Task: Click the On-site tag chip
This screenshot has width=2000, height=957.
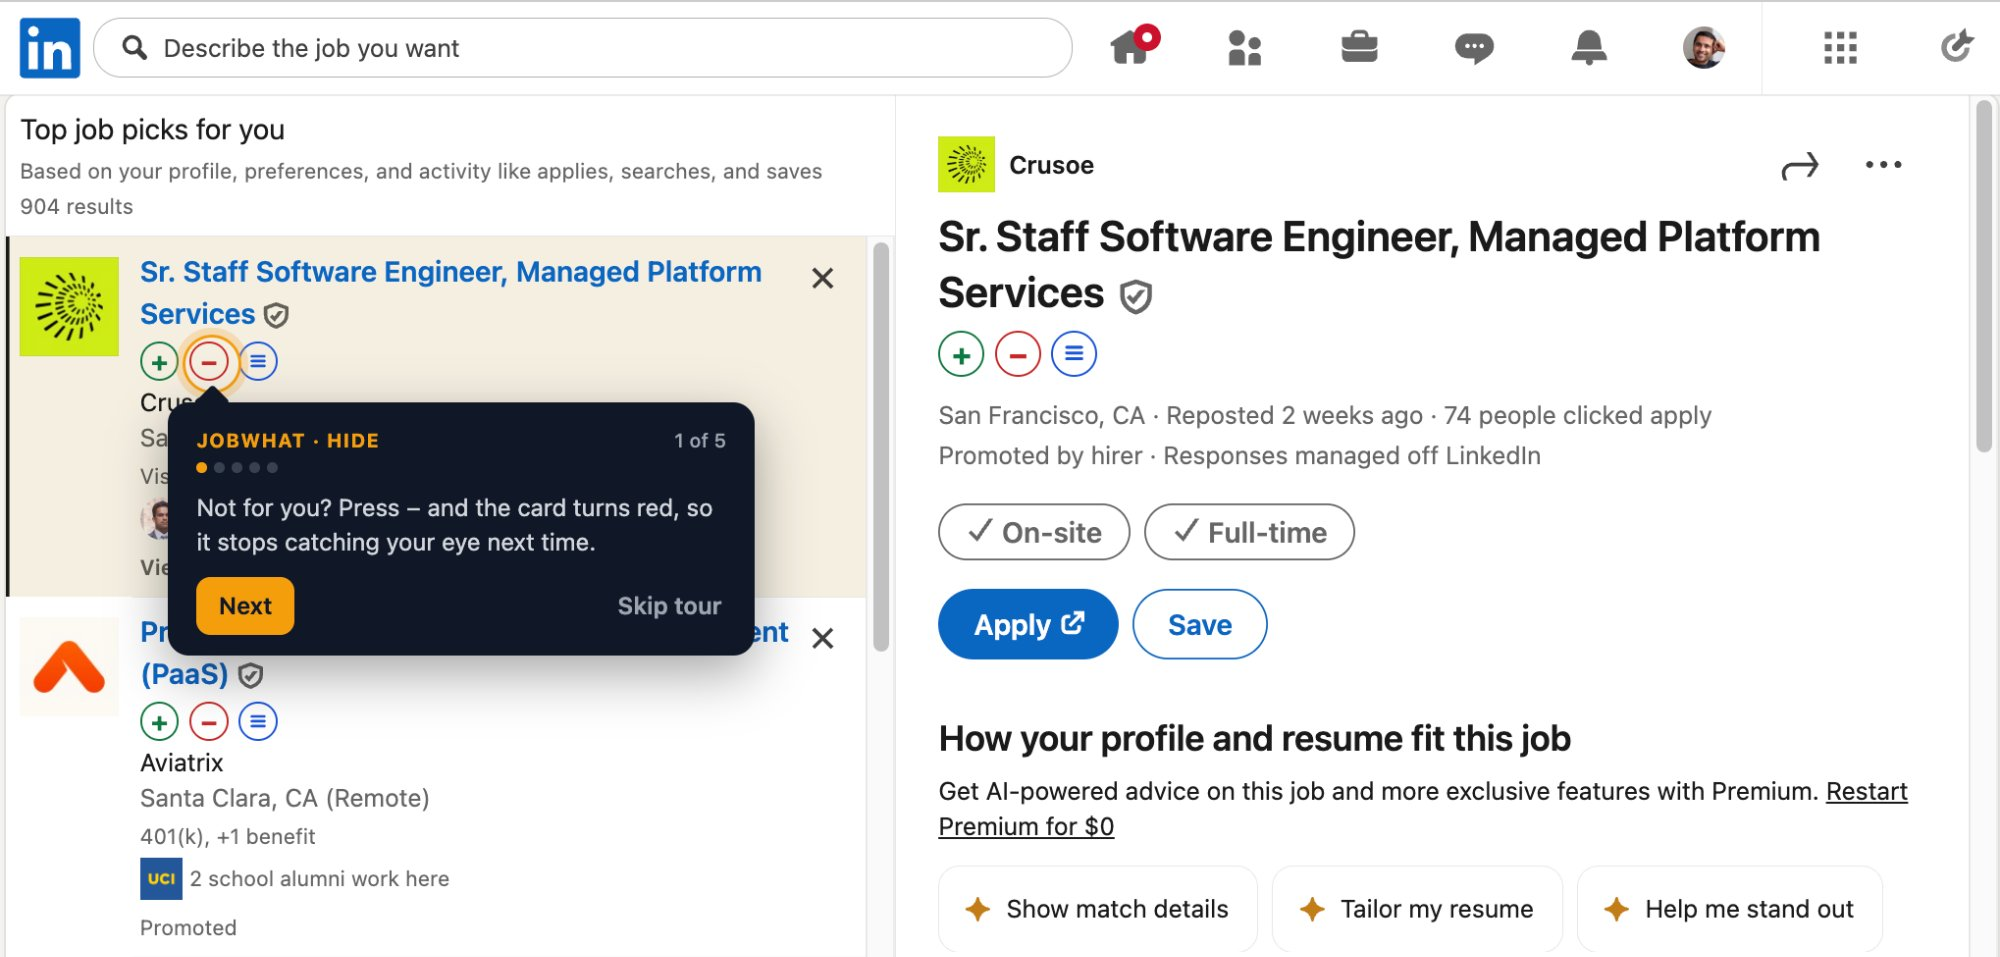Action: click(x=1034, y=532)
